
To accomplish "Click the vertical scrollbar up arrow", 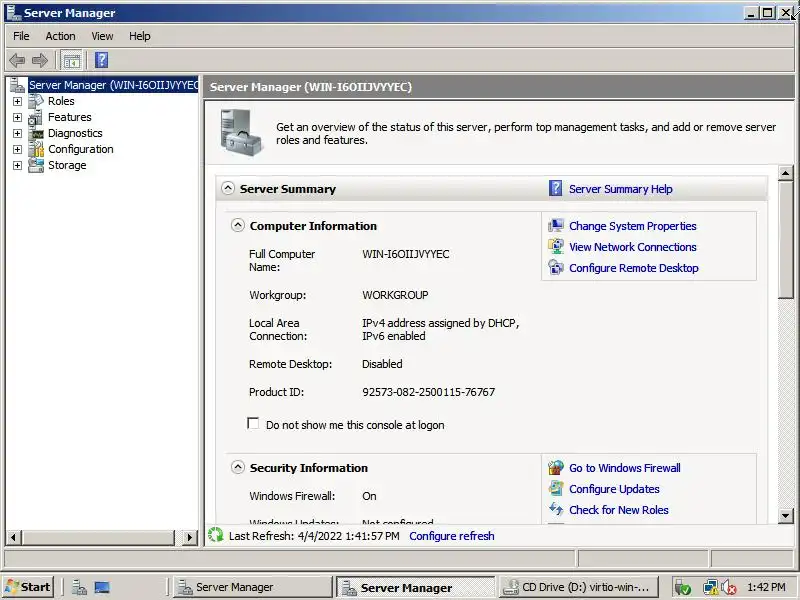I will tap(786, 173).
